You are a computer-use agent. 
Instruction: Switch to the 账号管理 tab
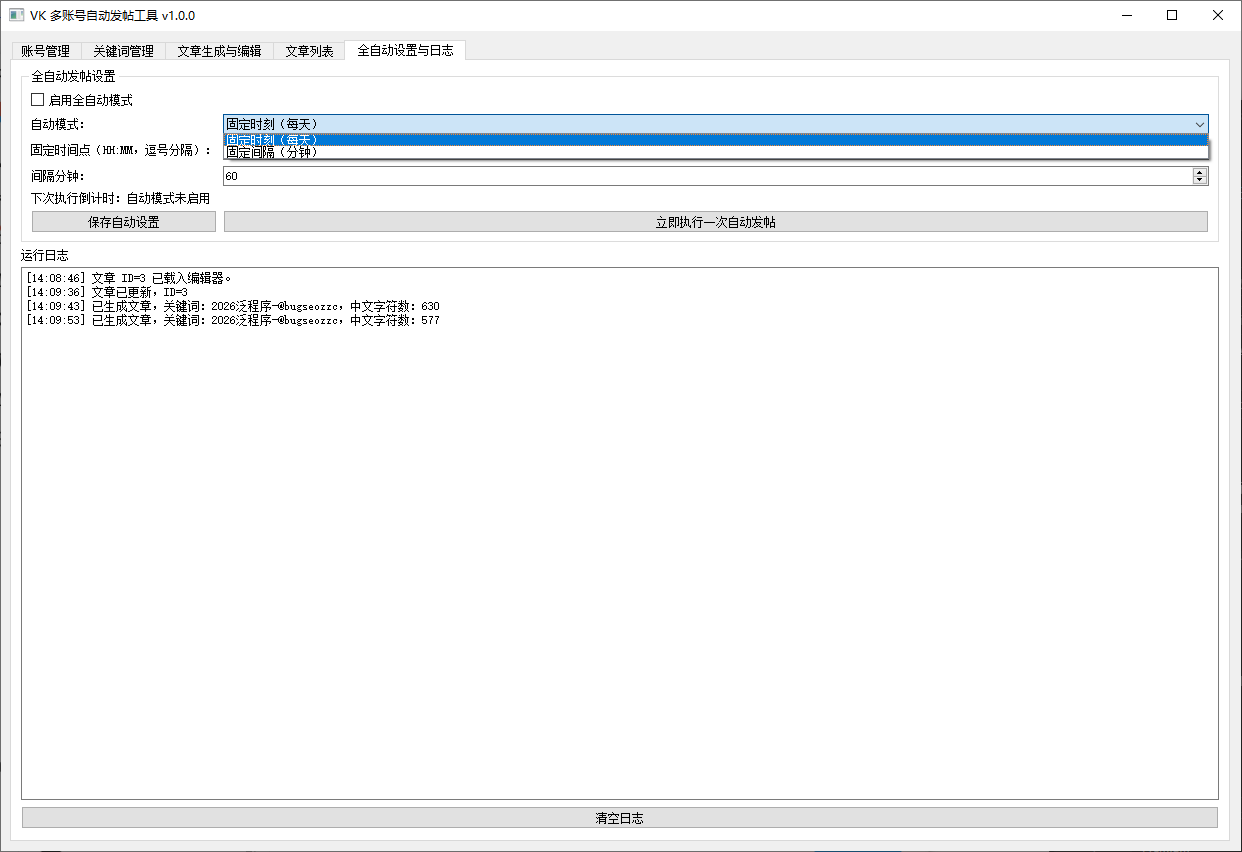coord(45,51)
